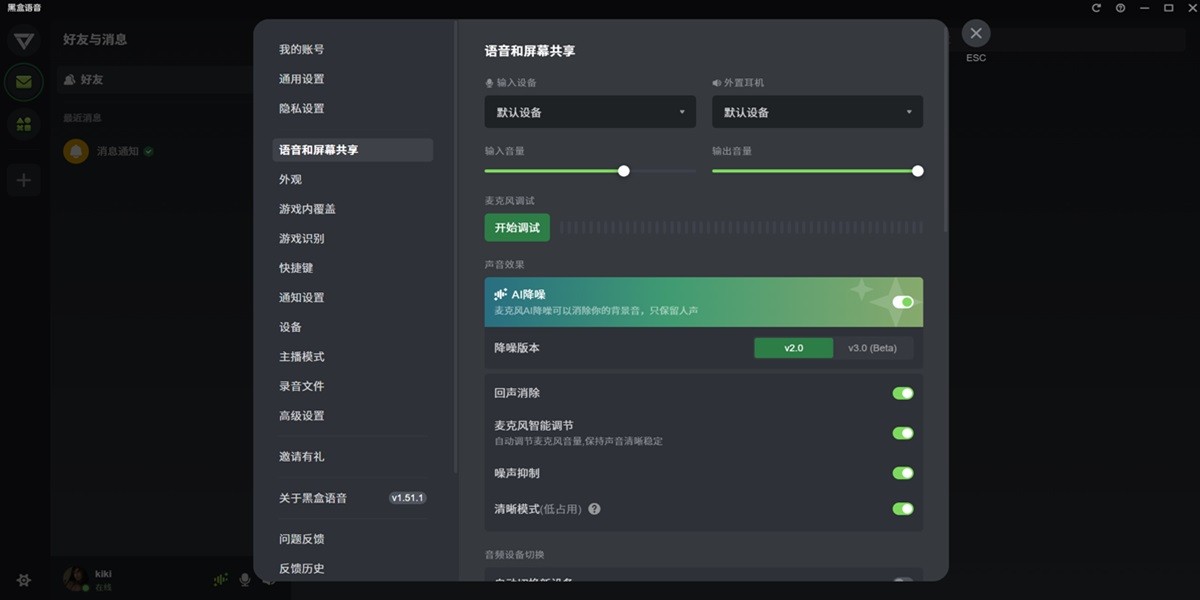Image resolution: width=1200 pixels, height=600 pixels.
Task: Turn off 噪声抑制 noise suppression
Action: coord(903,470)
